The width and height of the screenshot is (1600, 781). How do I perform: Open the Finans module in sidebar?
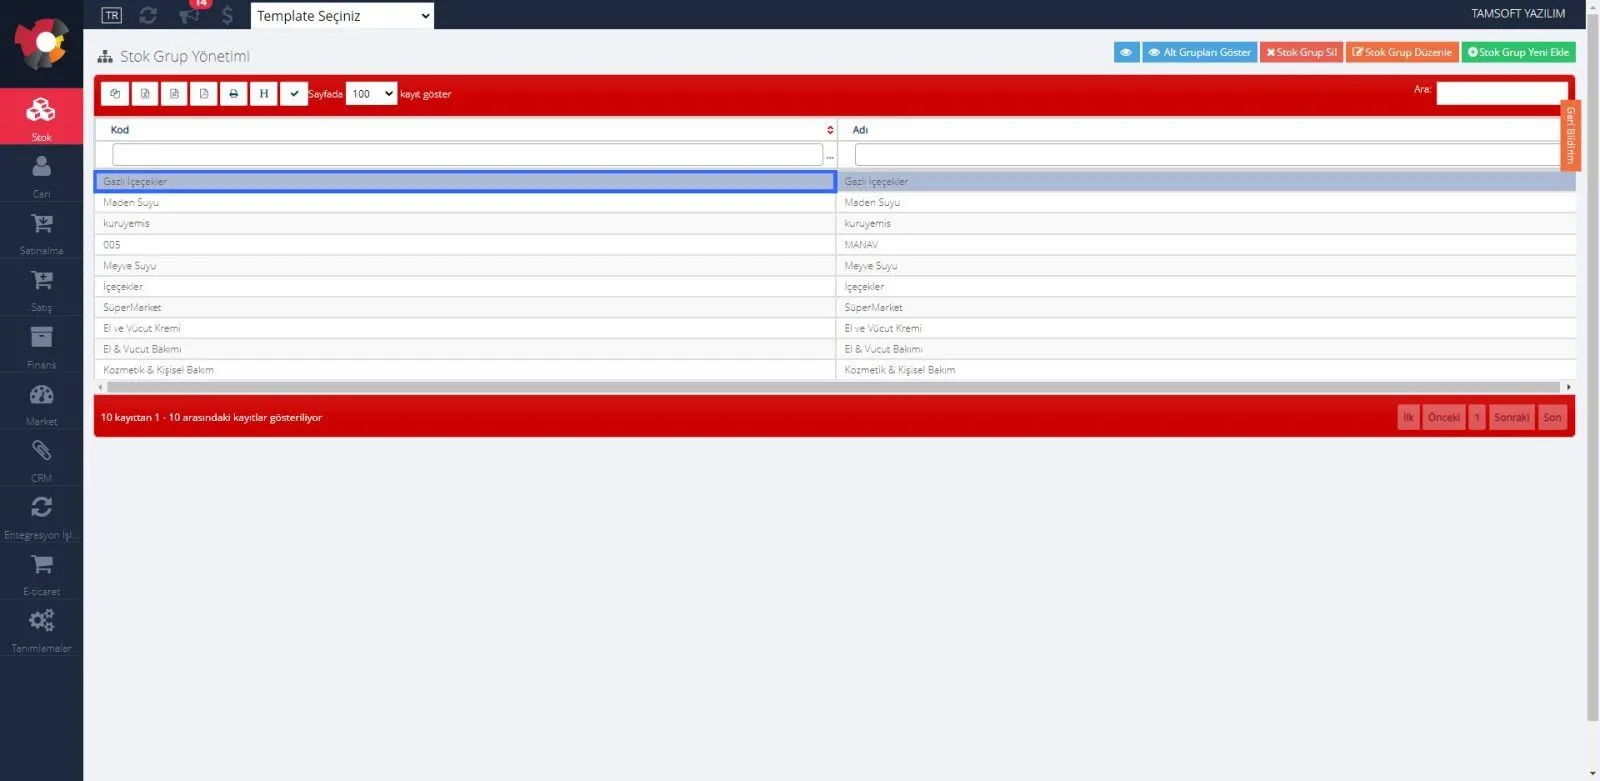click(x=41, y=345)
